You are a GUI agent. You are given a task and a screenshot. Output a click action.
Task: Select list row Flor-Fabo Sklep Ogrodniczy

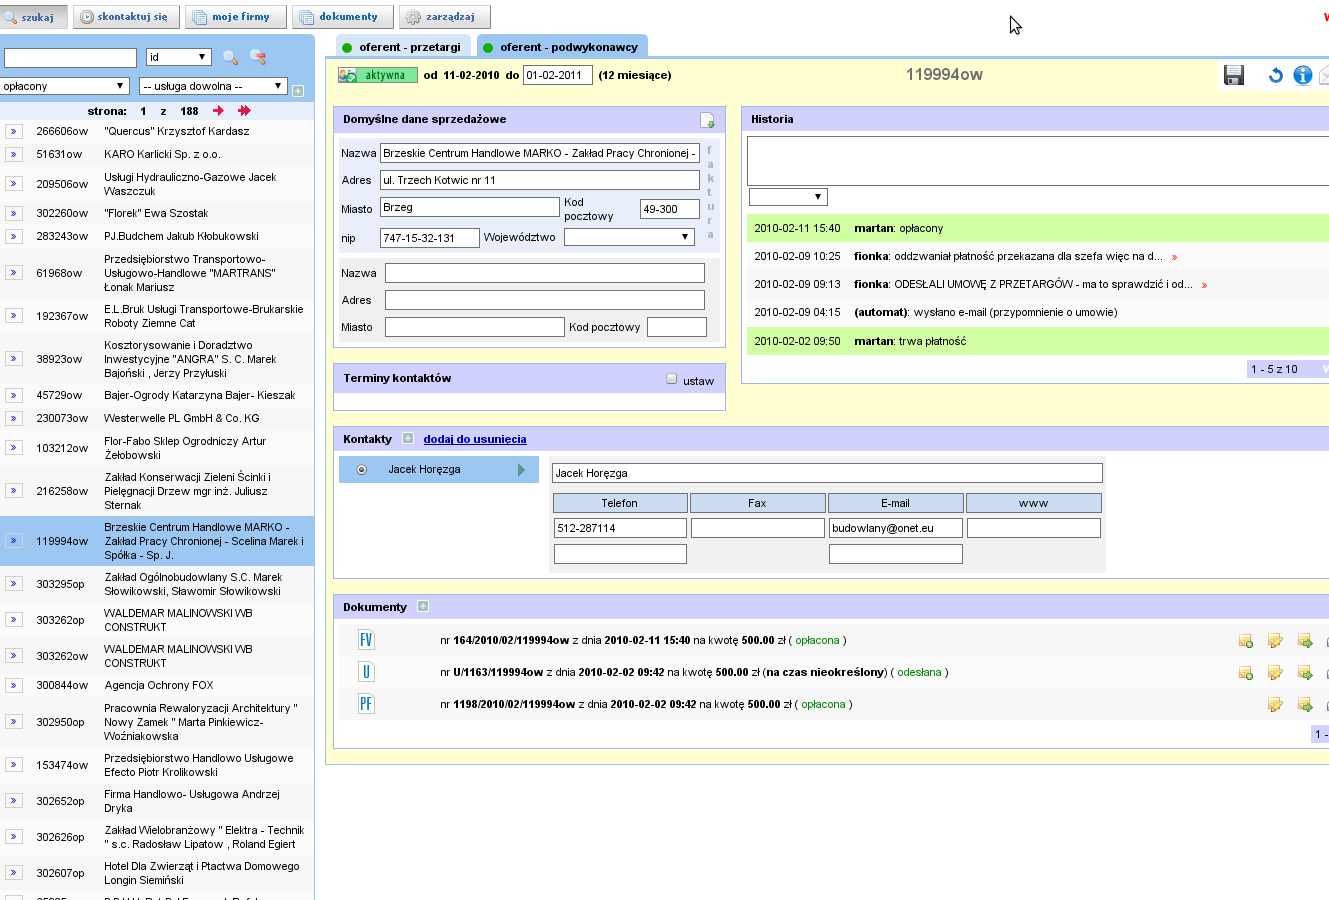click(157, 448)
